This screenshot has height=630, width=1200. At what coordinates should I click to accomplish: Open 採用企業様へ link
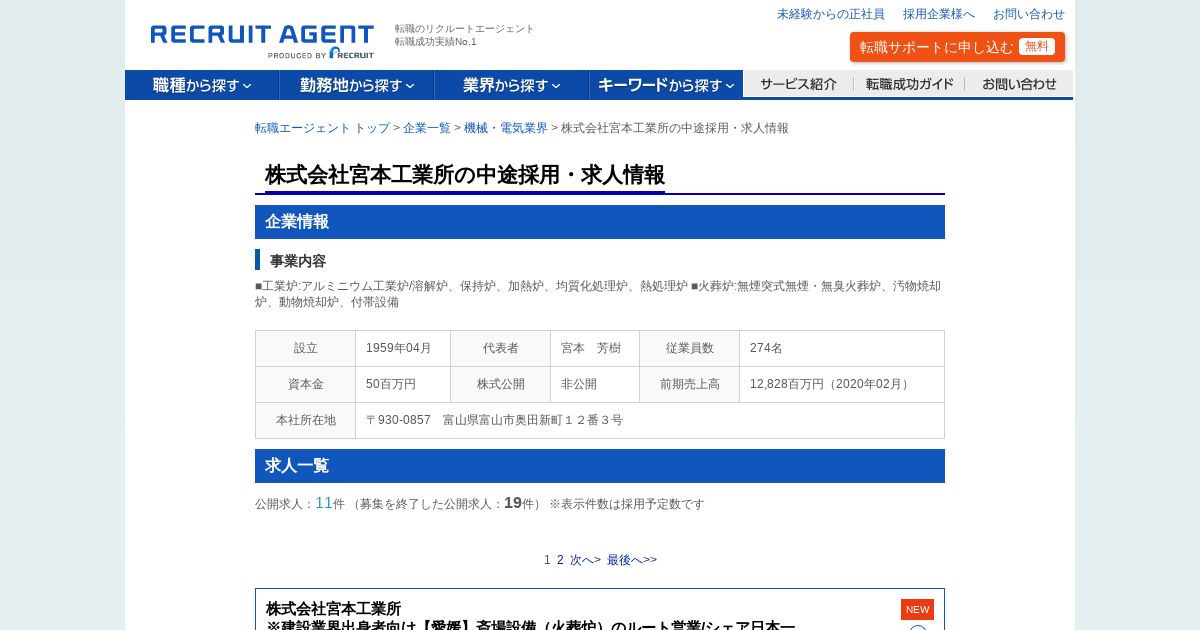(939, 14)
